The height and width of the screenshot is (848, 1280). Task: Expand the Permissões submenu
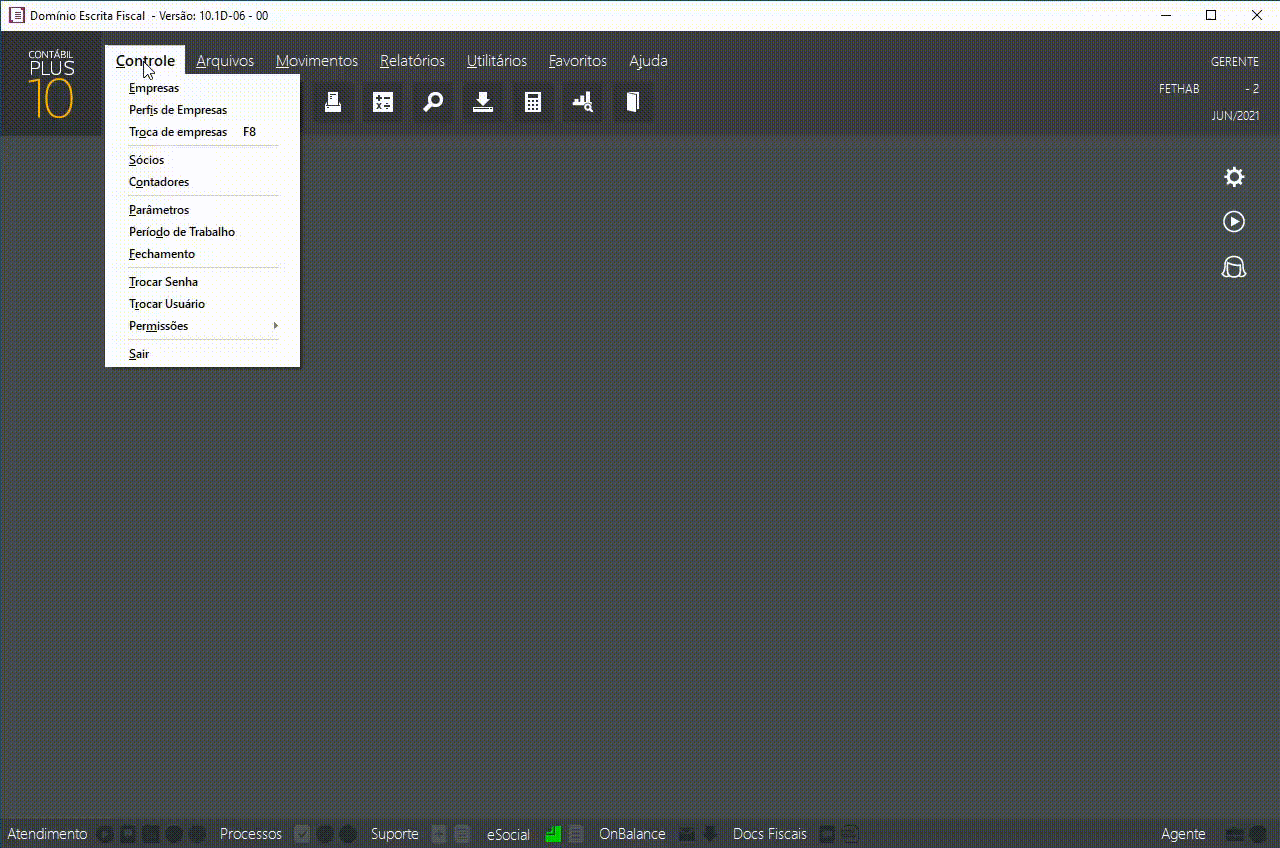tap(203, 326)
